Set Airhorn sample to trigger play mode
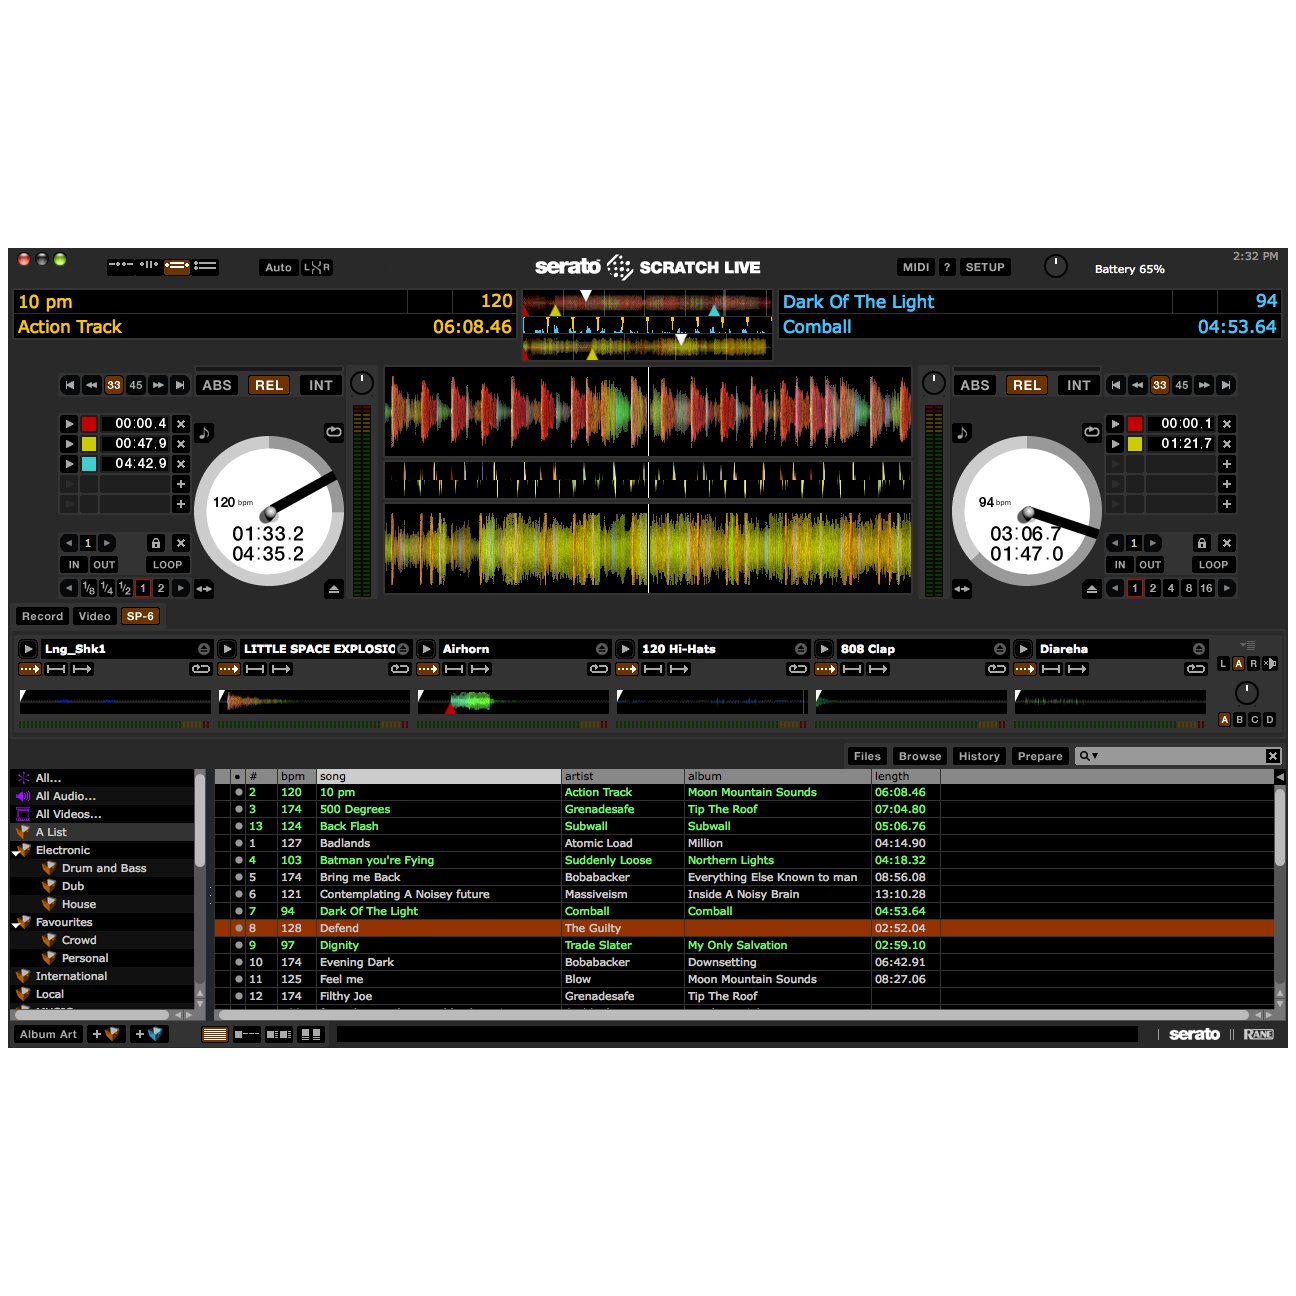The width and height of the screenshot is (1296, 1296). [x=428, y=669]
